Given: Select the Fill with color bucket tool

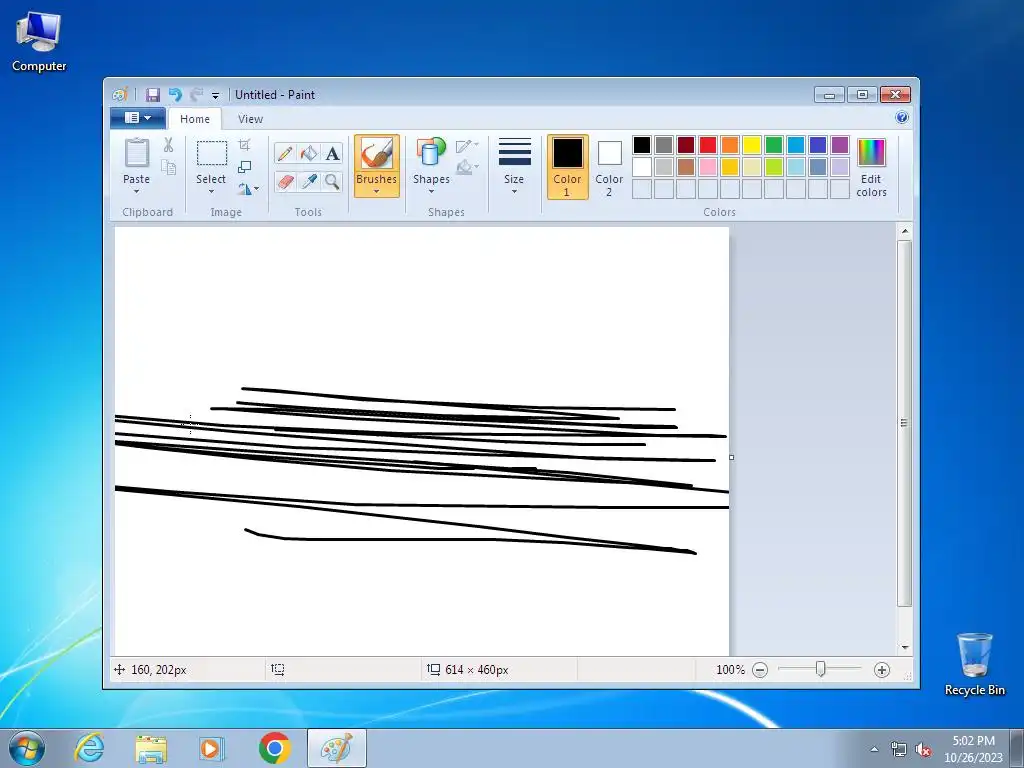Looking at the screenshot, I should coord(308,154).
